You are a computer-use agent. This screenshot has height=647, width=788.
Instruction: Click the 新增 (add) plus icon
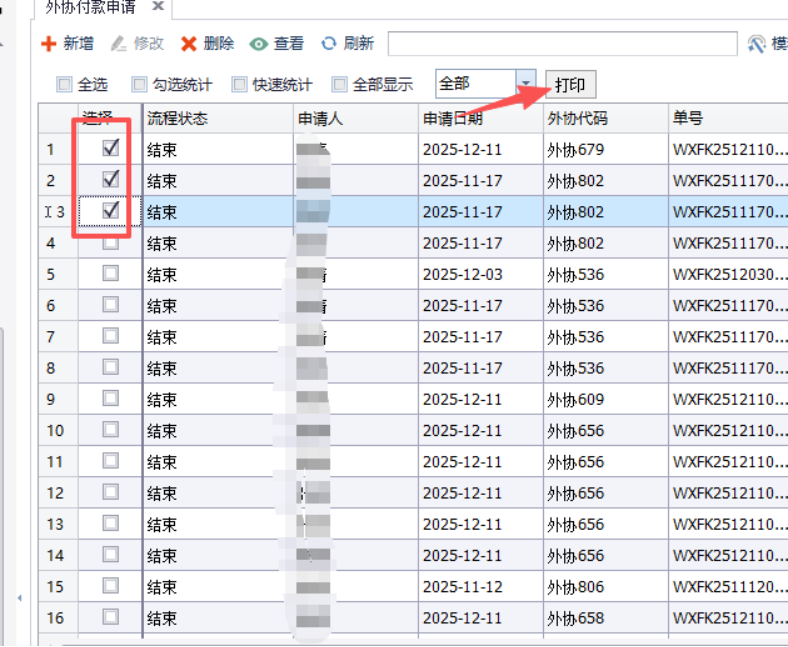coord(48,44)
